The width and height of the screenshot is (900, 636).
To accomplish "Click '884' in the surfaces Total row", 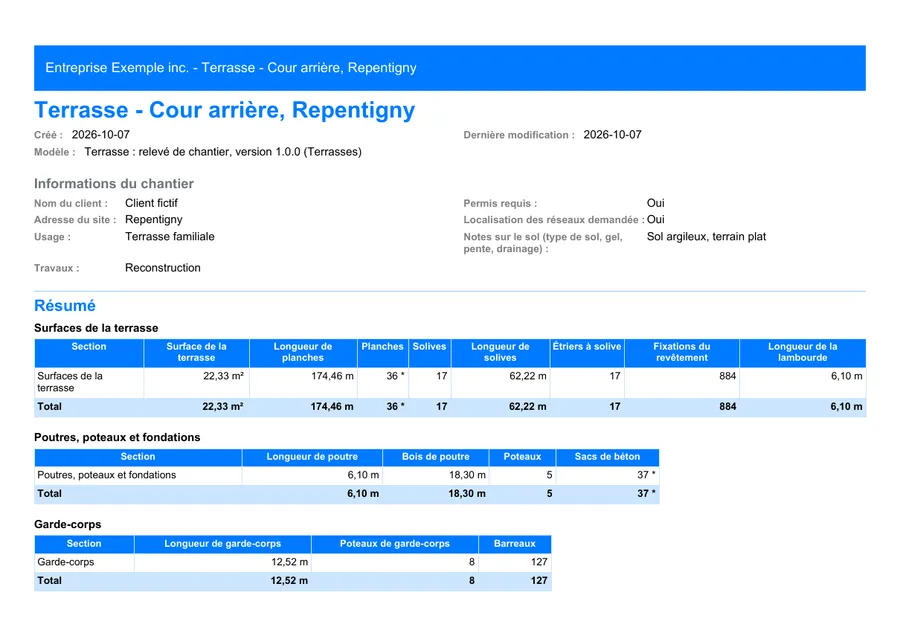I will pyautogui.click(x=728, y=406).
